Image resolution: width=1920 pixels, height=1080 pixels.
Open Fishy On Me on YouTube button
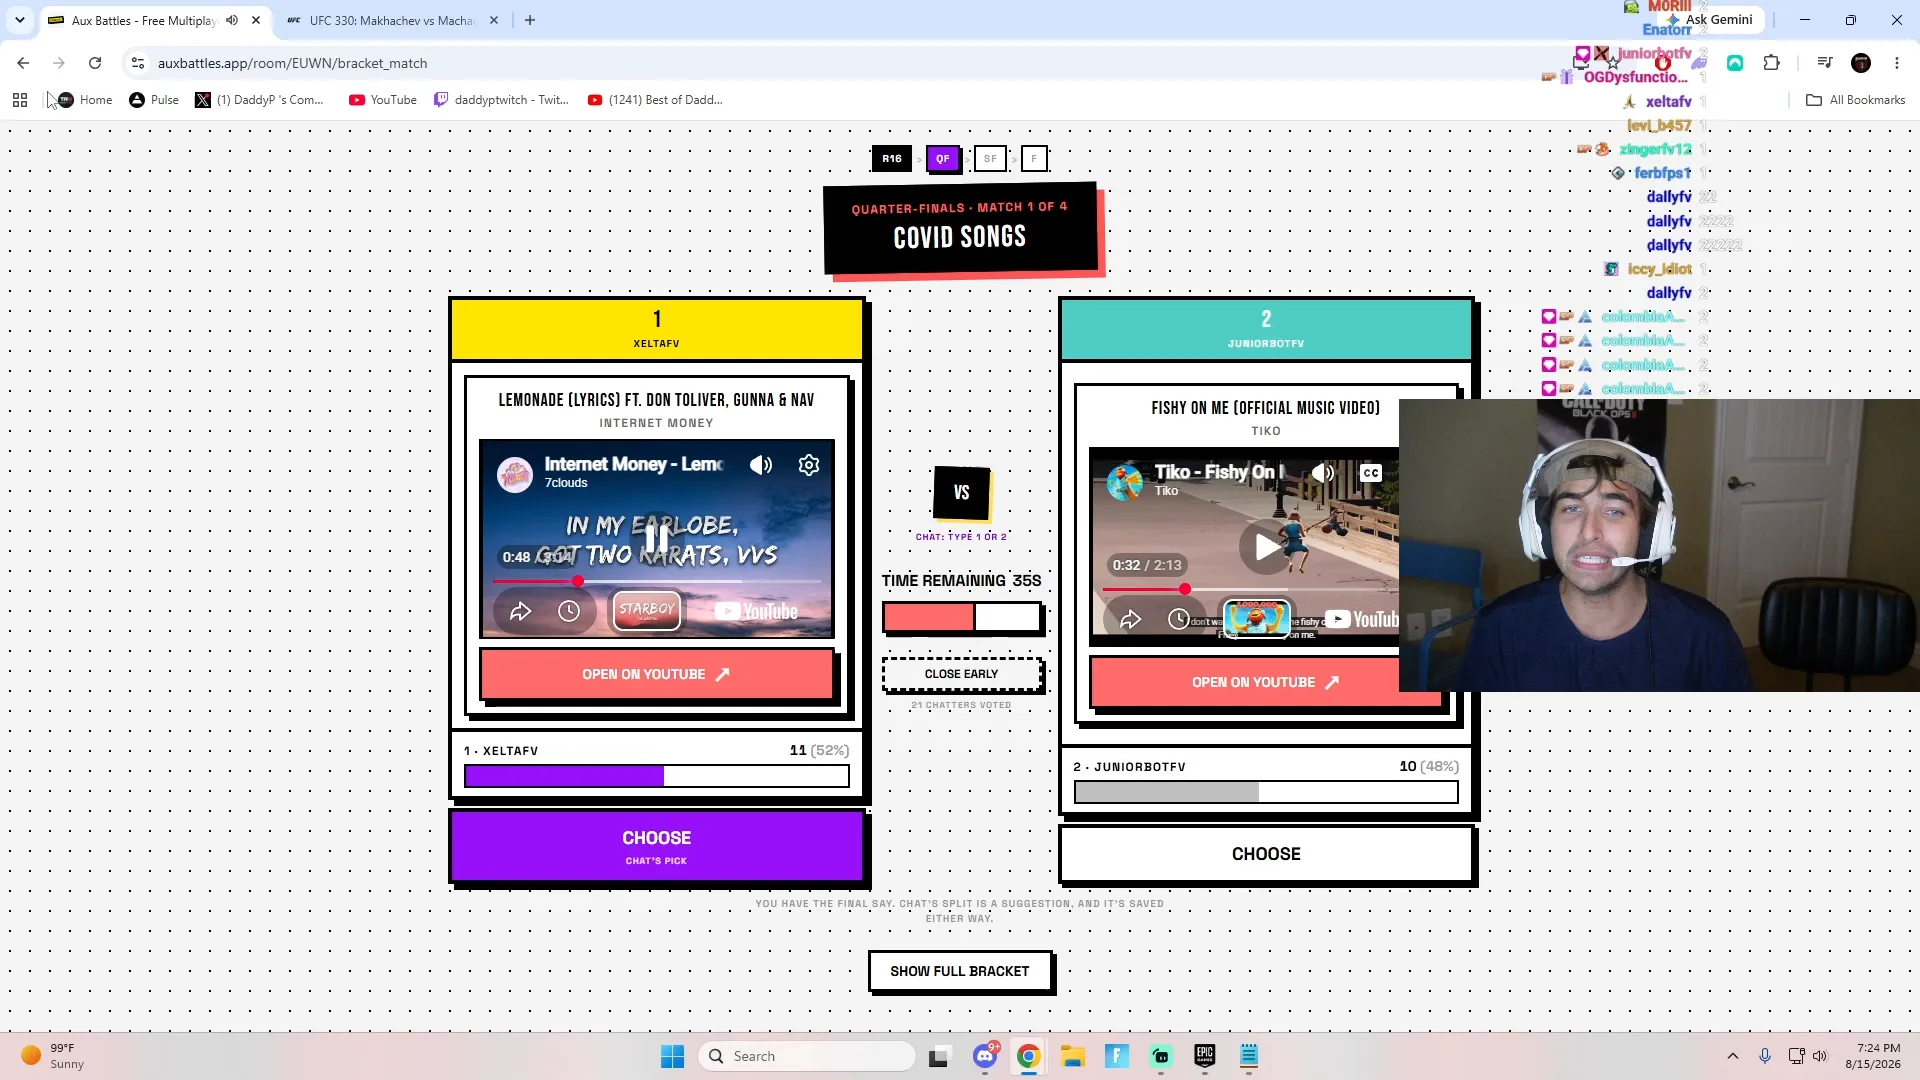[1264, 682]
